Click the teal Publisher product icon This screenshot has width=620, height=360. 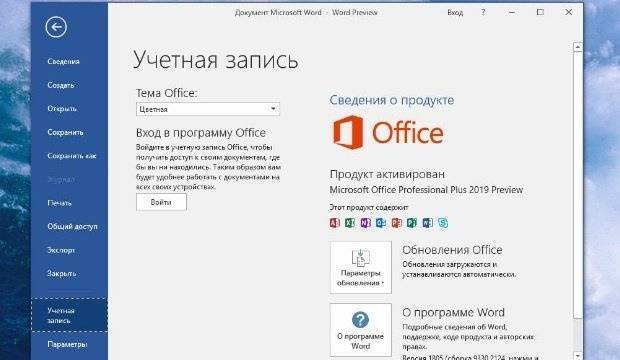[x=412, y=223]
